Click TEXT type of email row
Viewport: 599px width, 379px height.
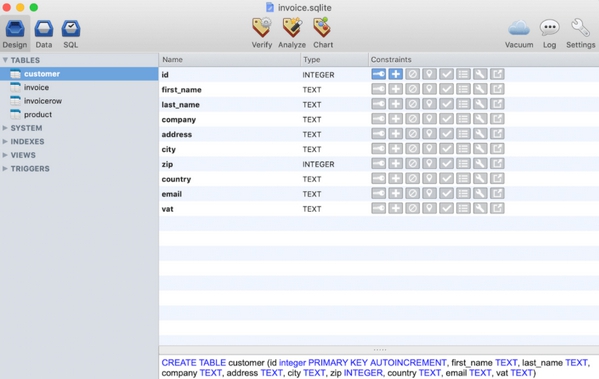(x=312, y=194)
